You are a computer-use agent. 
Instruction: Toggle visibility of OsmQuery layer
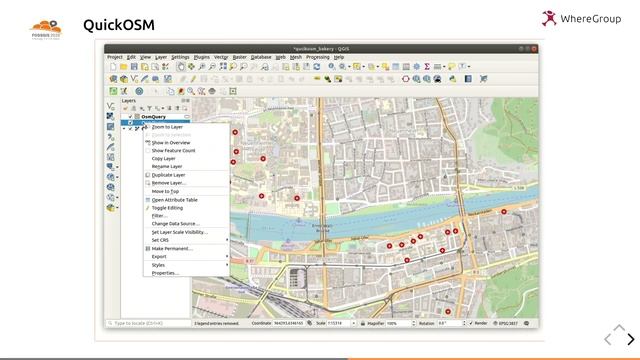point(131,117)
